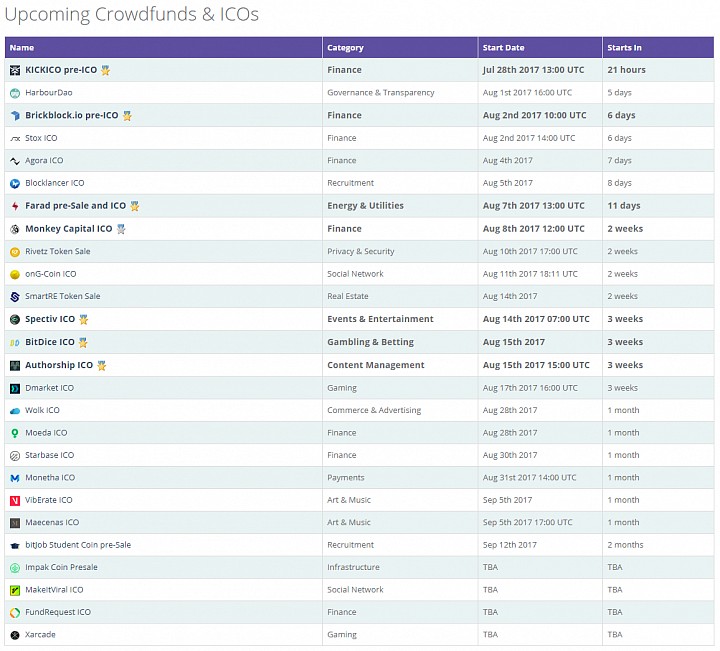
Task: Click the gold medal badge beside KICKICO pre-ICO
Action: (x=106, y=70)
